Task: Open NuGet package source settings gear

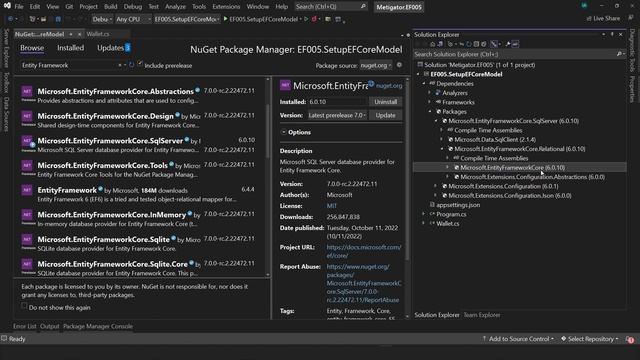Action: tap(399, 65)
